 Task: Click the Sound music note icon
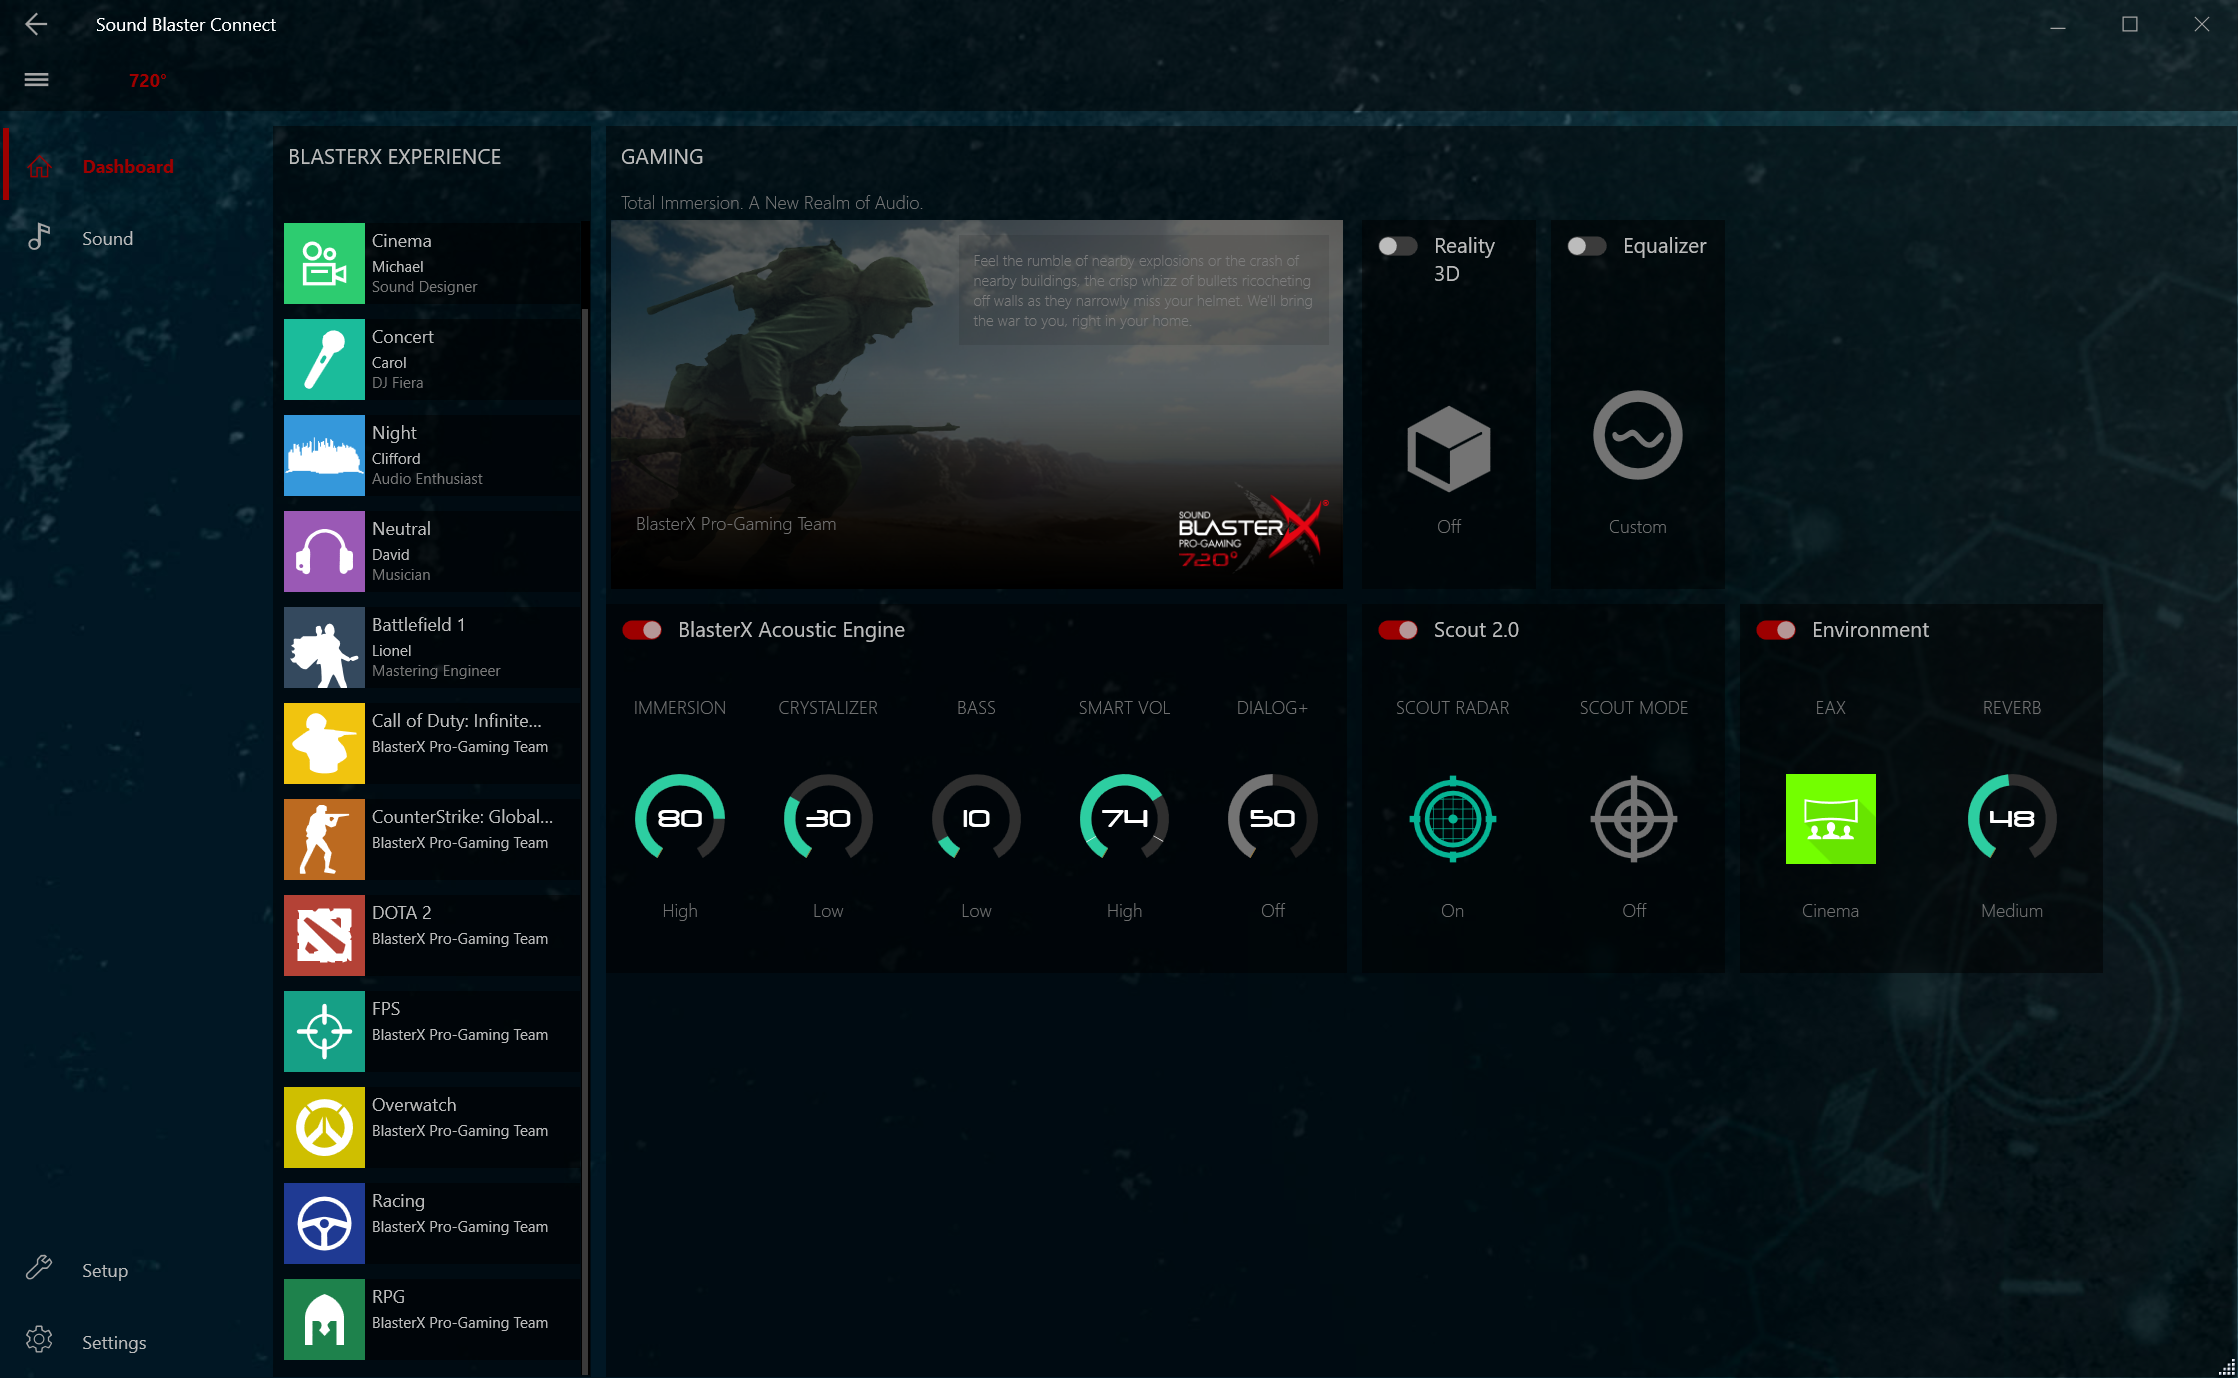(x=39, y=237)
